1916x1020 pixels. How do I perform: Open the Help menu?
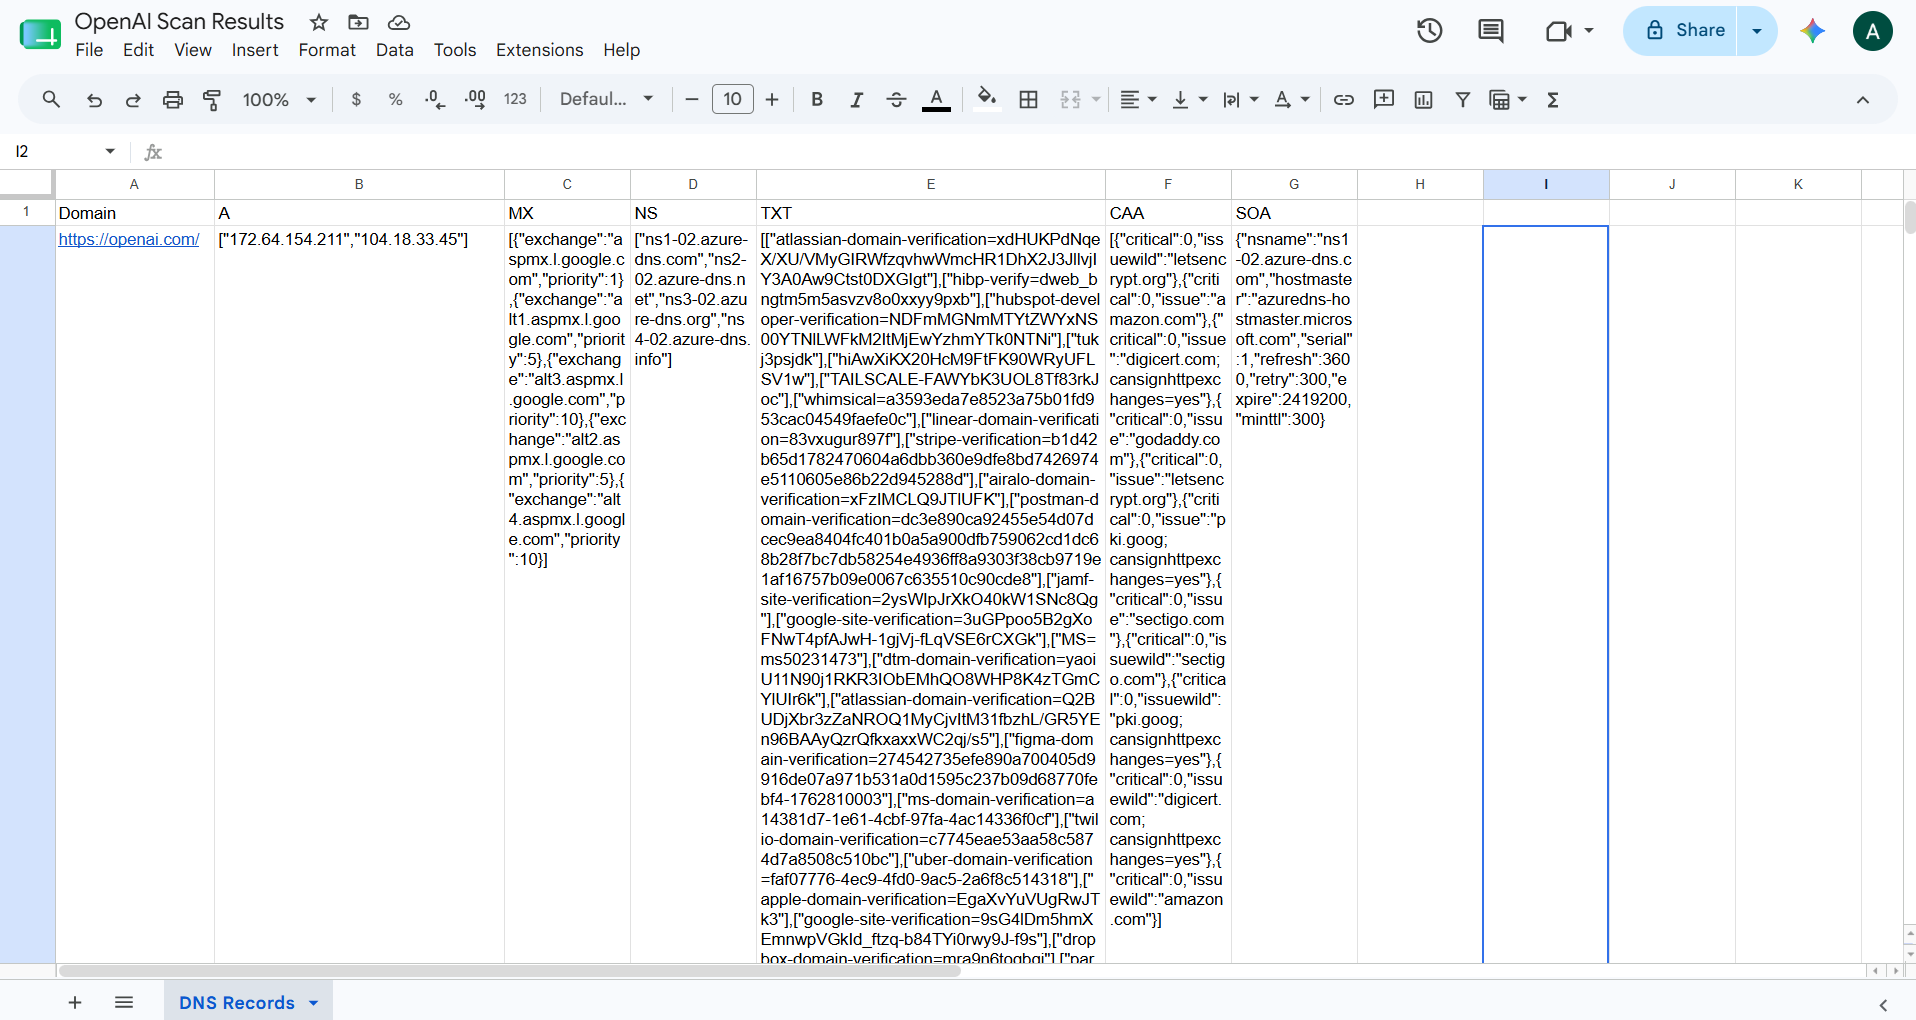621,50
